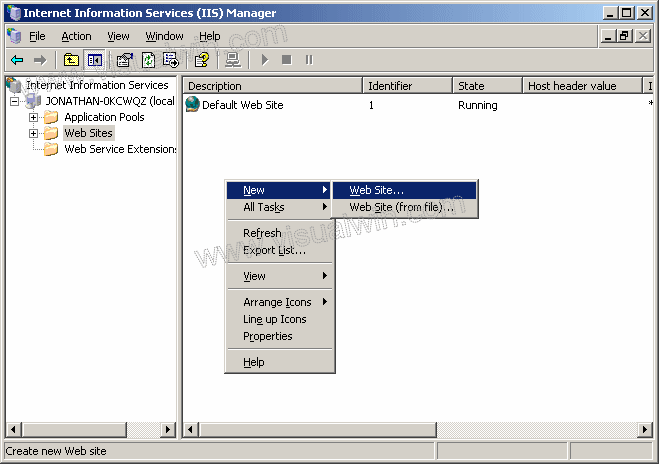Expand the Application Pools node
The image size is (659, 464).
pyautogui.click(x=33, y=117)
